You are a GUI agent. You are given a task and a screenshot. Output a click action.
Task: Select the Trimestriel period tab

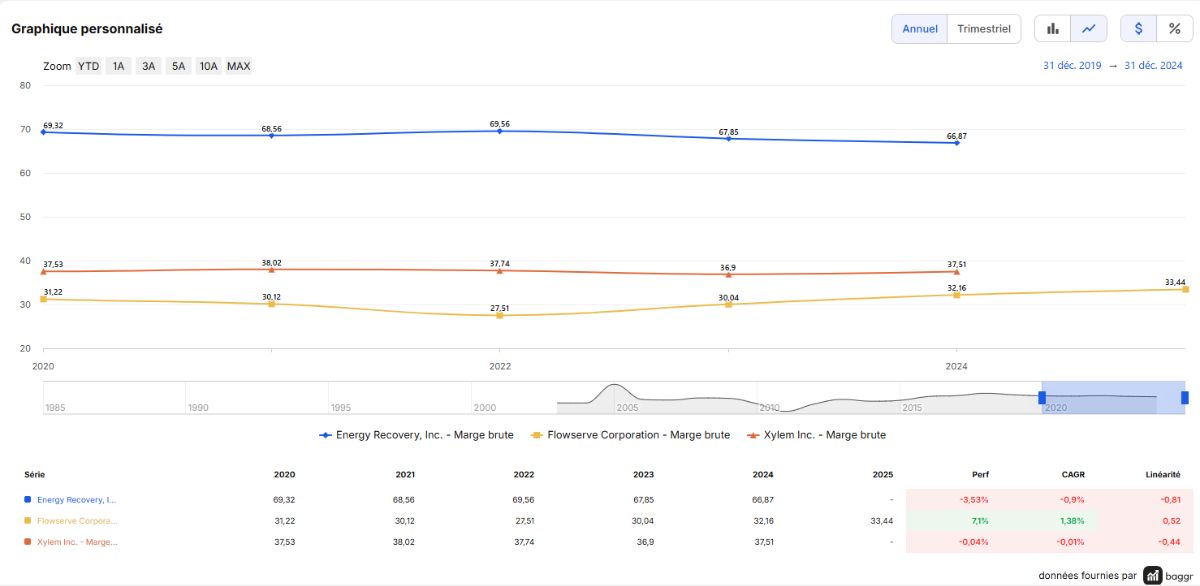tap(984, 29)
